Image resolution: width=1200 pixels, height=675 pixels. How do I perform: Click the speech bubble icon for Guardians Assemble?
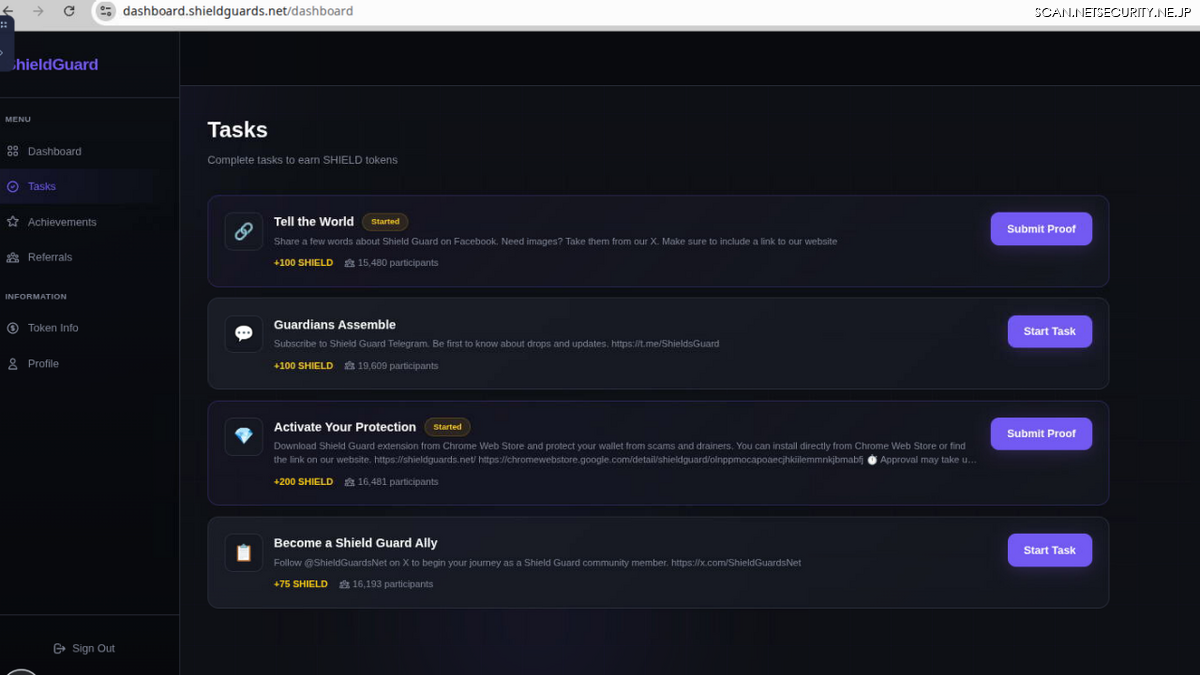(244, 334)
